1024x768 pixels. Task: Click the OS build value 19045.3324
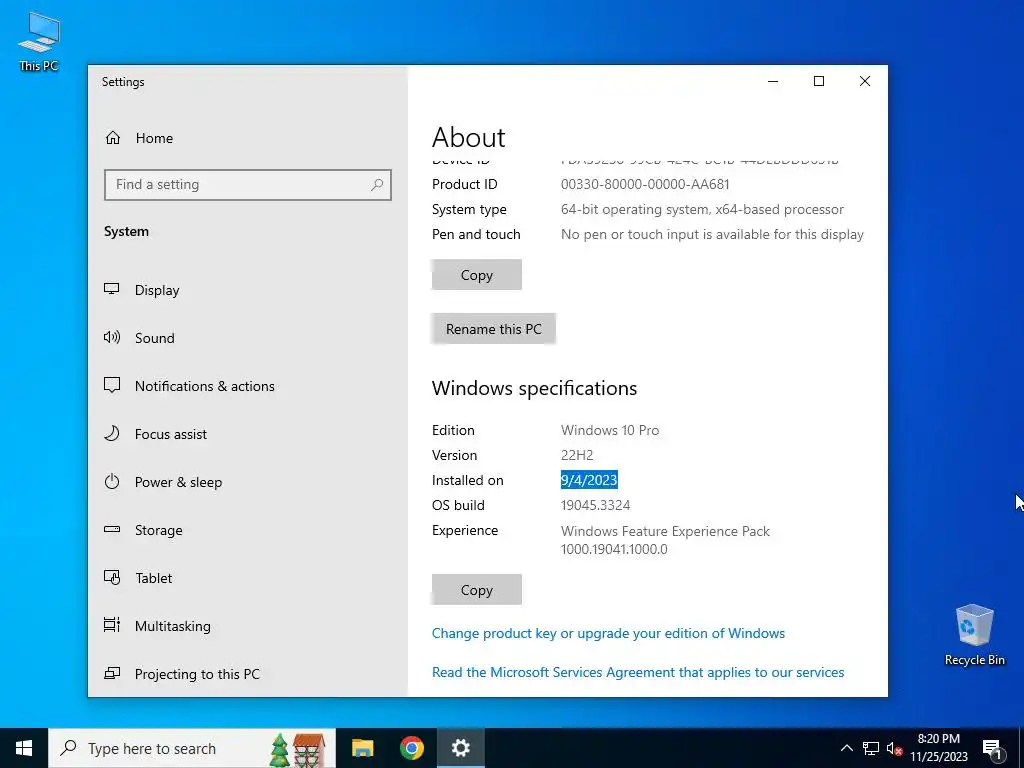pyautogui.click(x=596, y=505)
